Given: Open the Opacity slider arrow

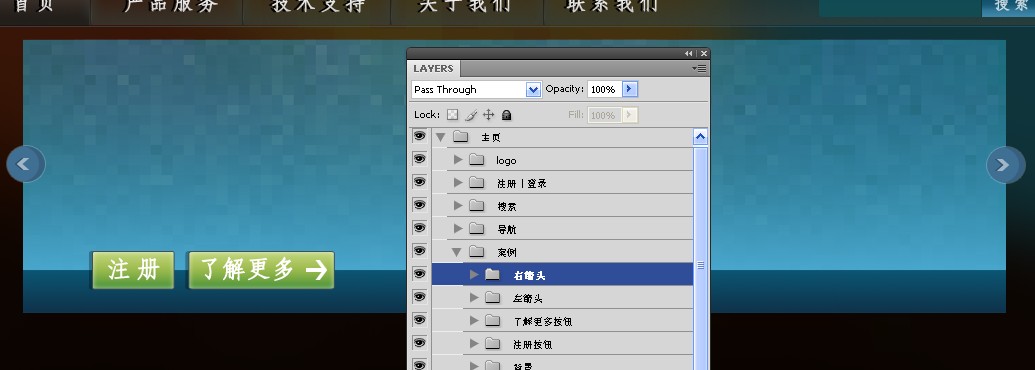Looking at the screenshot, I should 630,89.
